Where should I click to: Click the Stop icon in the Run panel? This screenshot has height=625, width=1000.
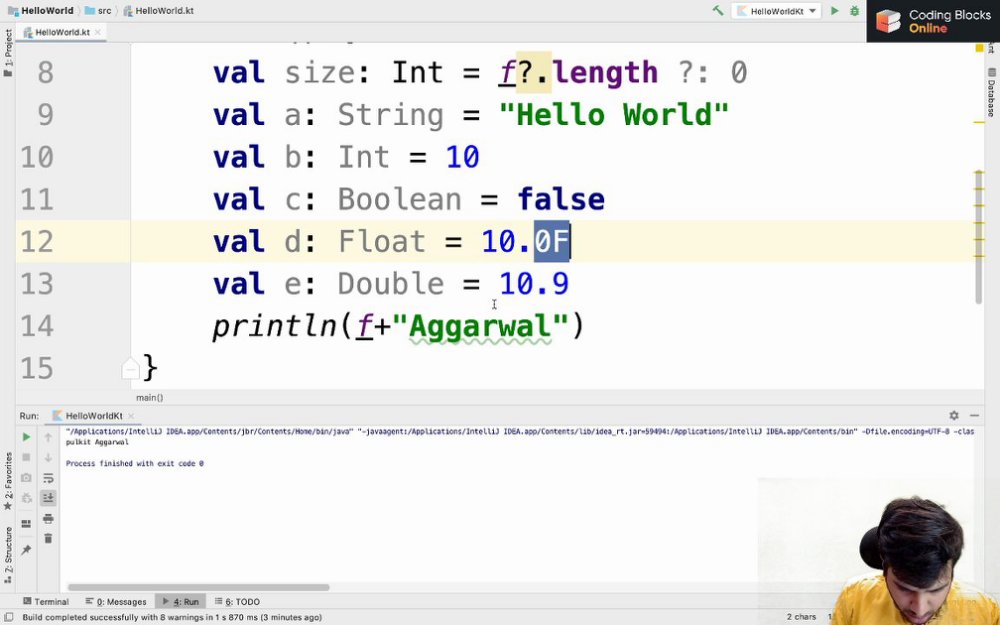point(26,457)
